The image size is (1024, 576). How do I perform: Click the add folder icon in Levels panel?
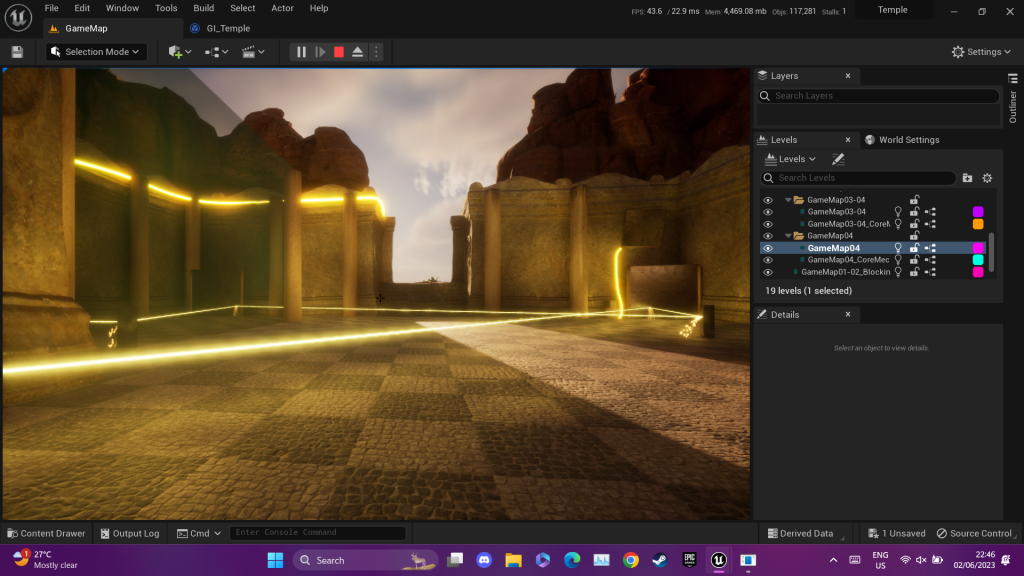[x=967, y=178]
